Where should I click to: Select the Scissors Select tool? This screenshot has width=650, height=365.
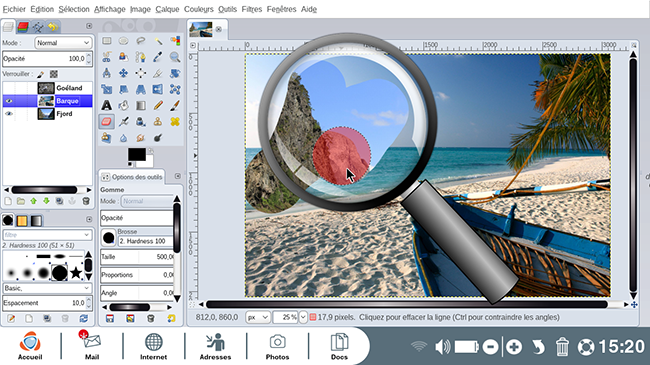[x=107, y=57]
